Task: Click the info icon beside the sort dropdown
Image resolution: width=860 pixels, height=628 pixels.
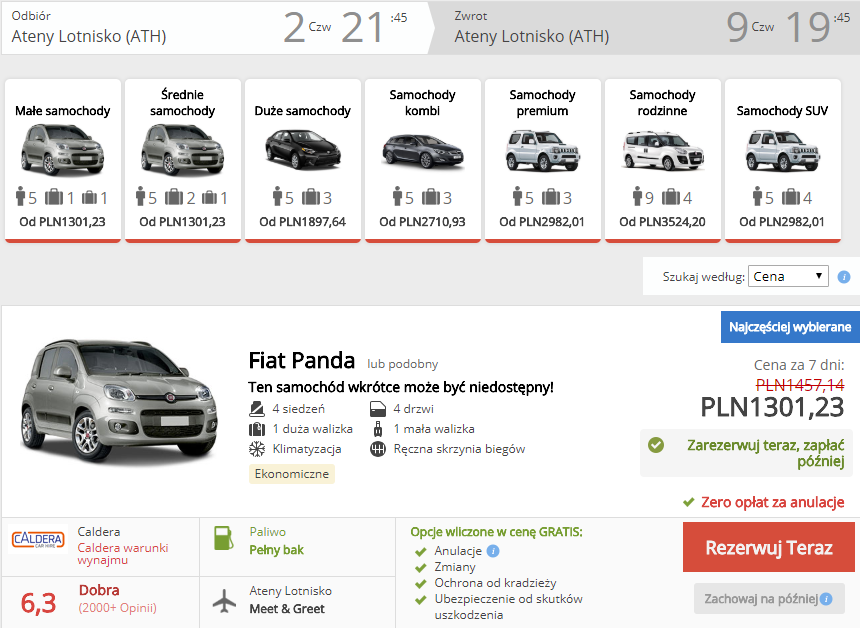Action: pos(844,277)
